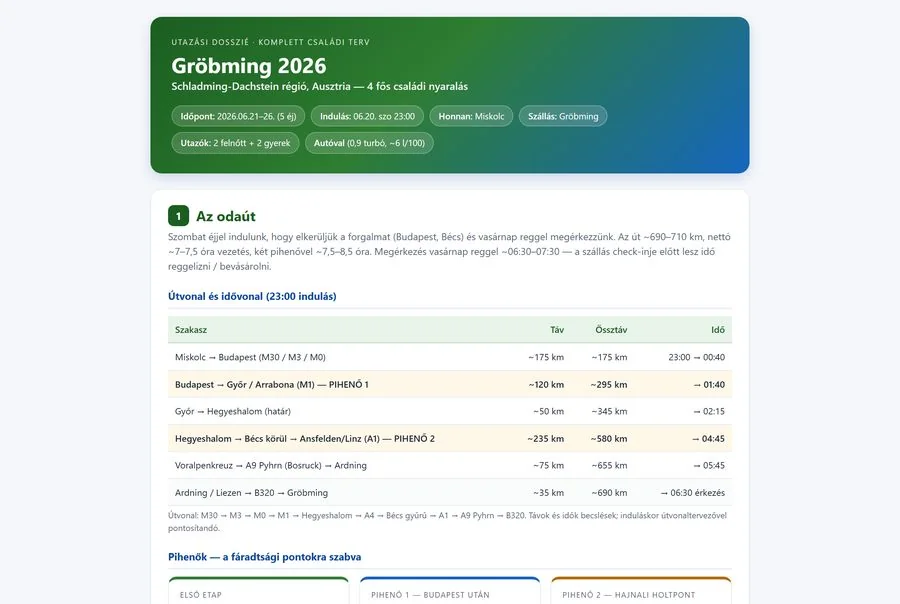The height and width of the screenshot is (604, 900).
Task: Select the Az odaút section heading
Action: [x=226, y=216]
